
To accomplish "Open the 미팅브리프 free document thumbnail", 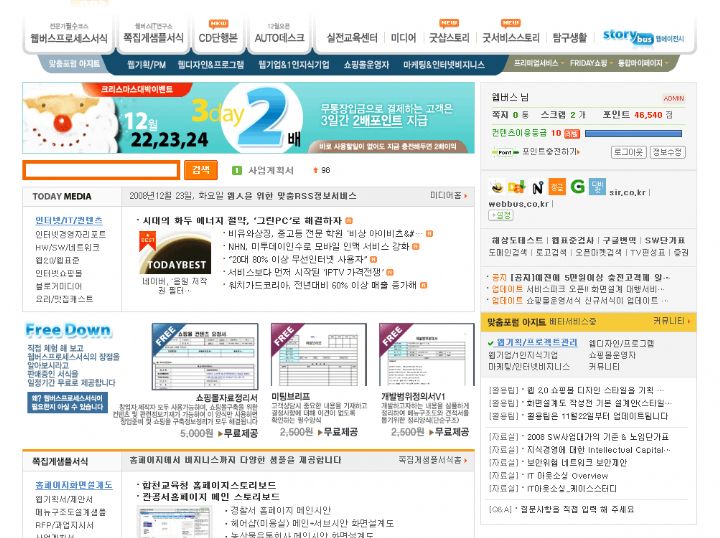I will [x=319, y=355].
